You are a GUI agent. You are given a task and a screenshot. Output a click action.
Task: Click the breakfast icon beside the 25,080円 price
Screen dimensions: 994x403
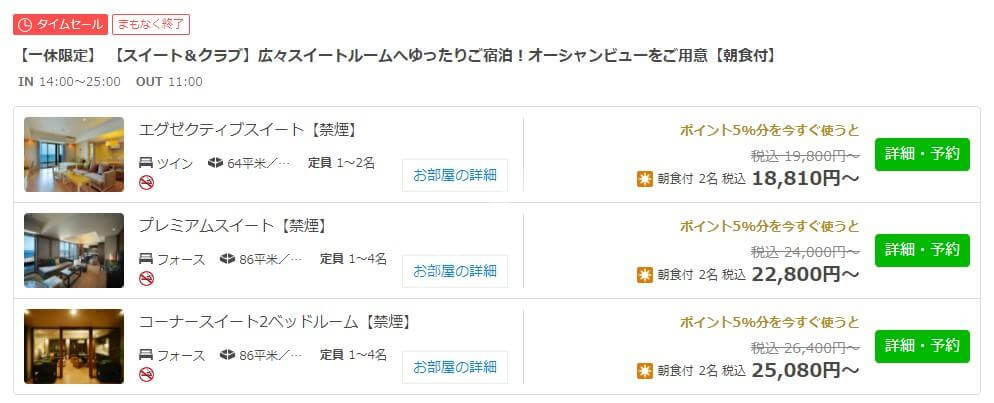pos(645,371)
